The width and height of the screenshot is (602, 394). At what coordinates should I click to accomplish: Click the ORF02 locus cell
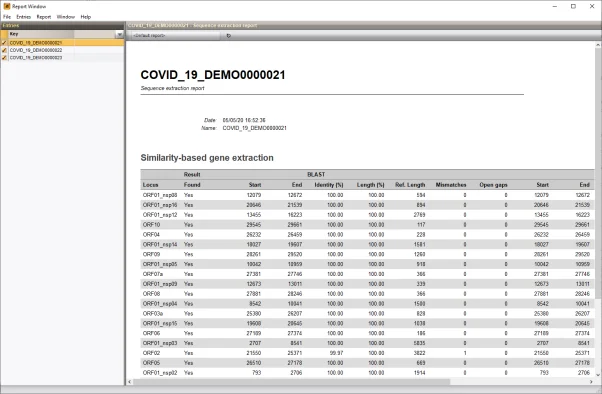[151, 353]
